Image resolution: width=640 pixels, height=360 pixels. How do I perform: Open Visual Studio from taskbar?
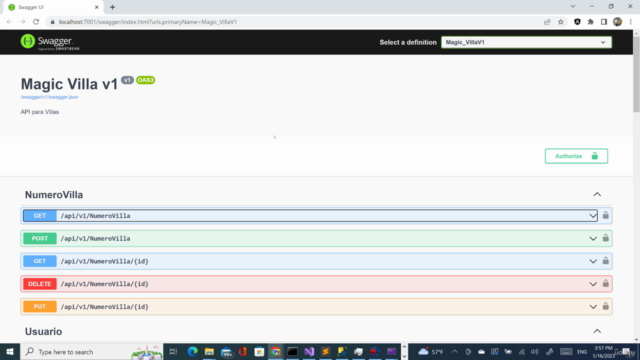click(x=309, y=351)
